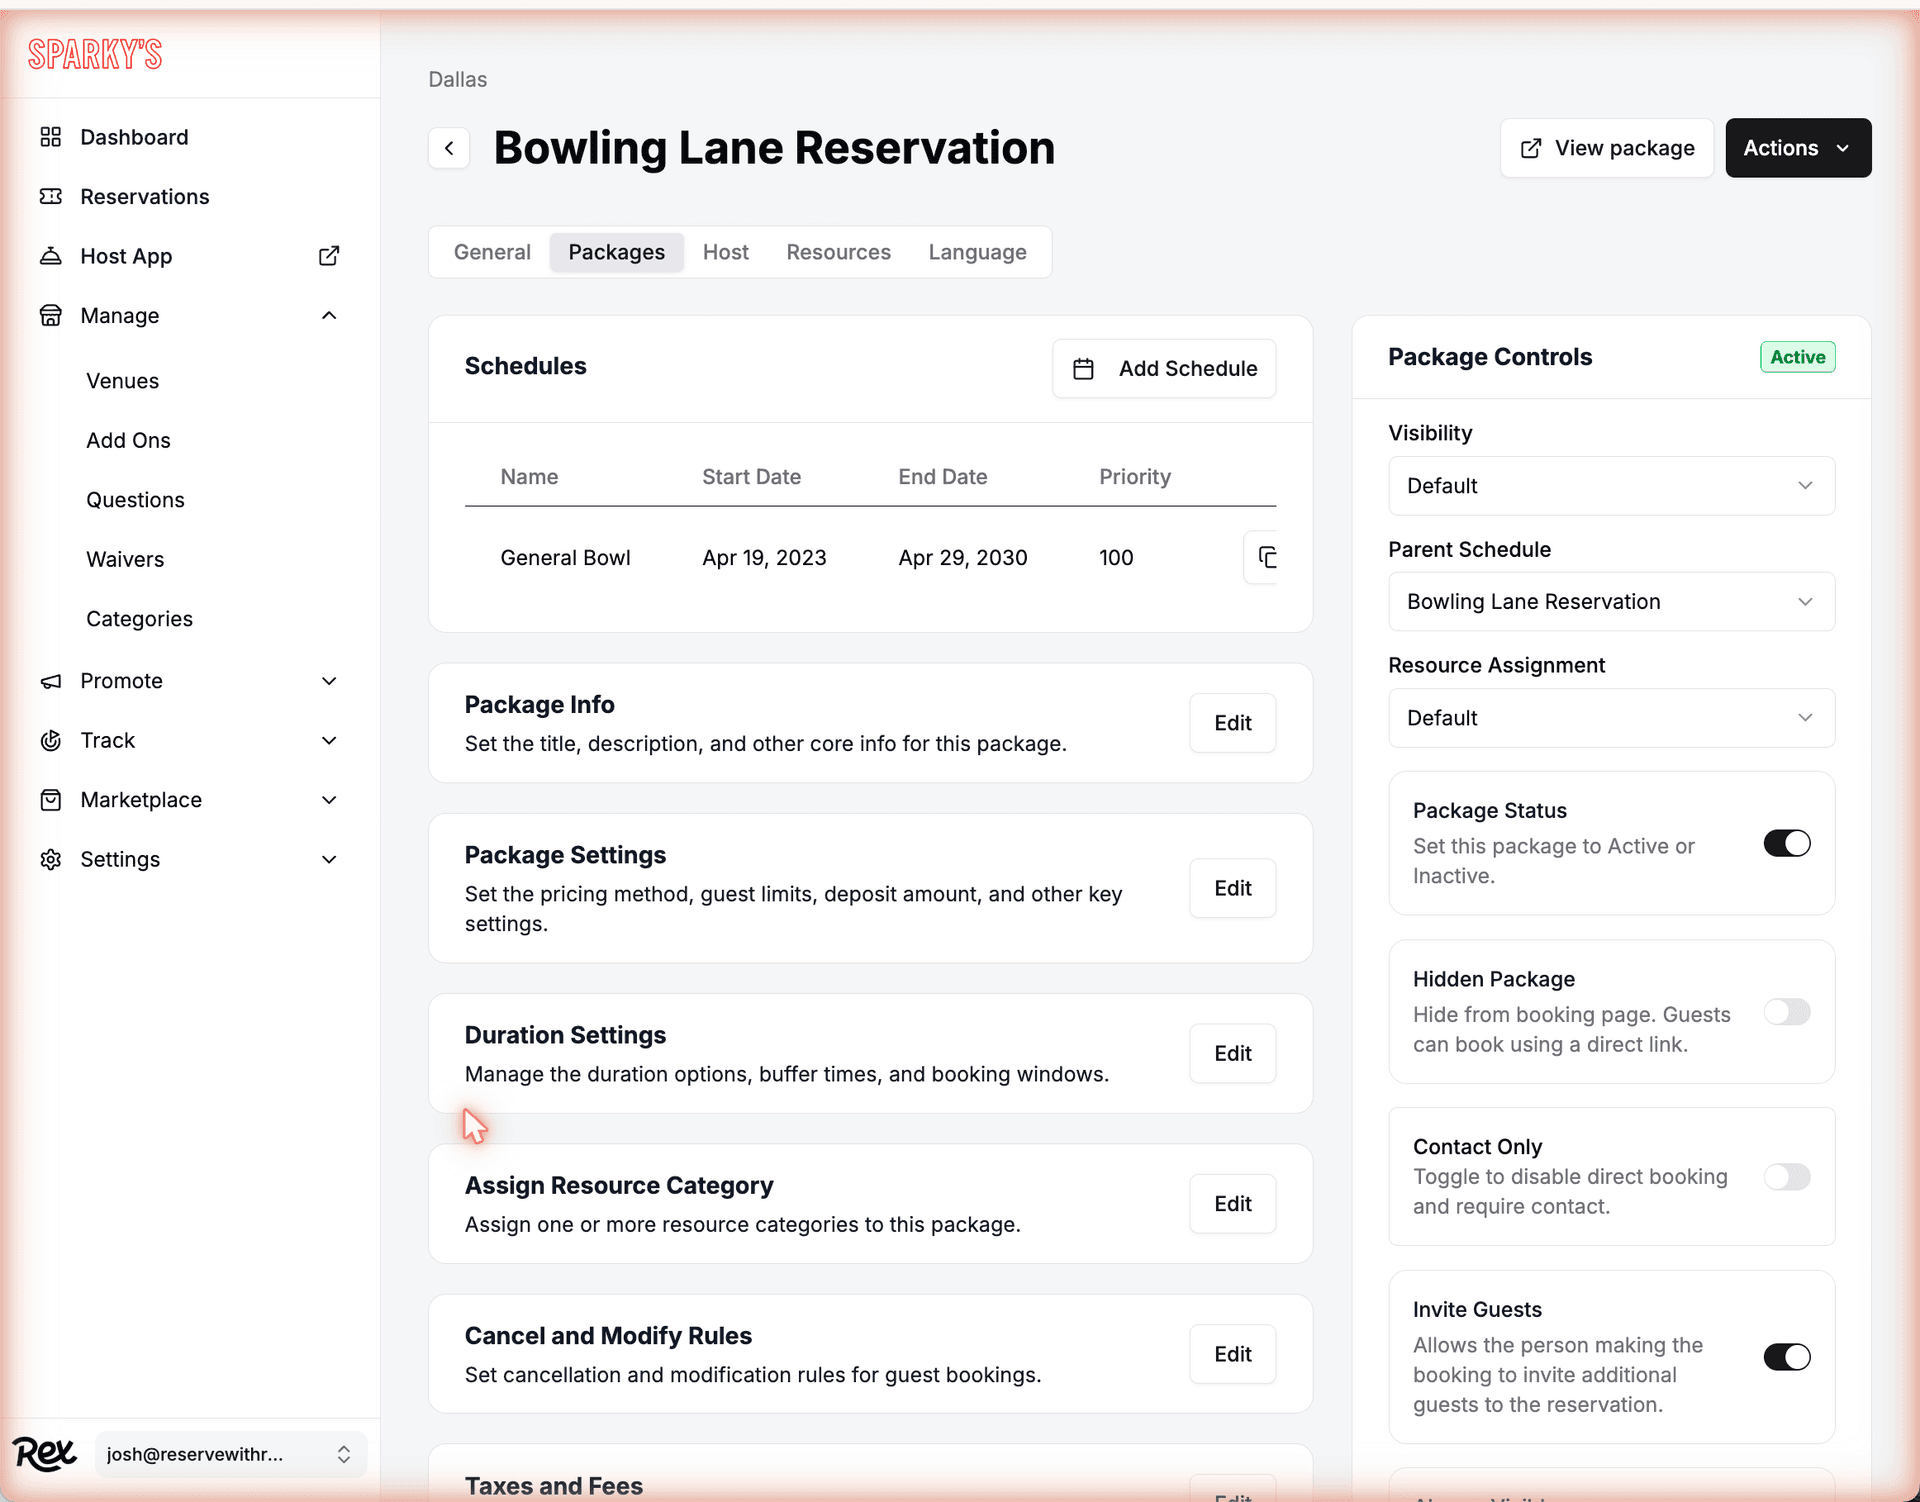Click the Priority column header
Image resolution: width=1920 pixels, height=1502 pixels.
tap(1134, 477)
